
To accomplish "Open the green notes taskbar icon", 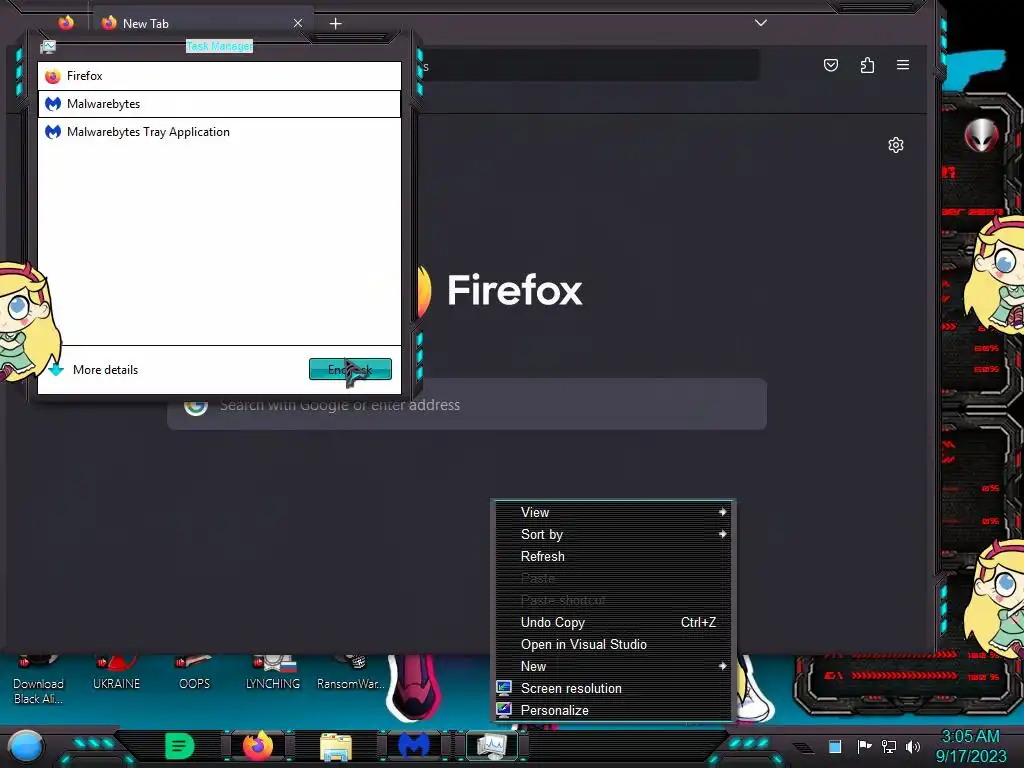I will [x=180, y=746].
